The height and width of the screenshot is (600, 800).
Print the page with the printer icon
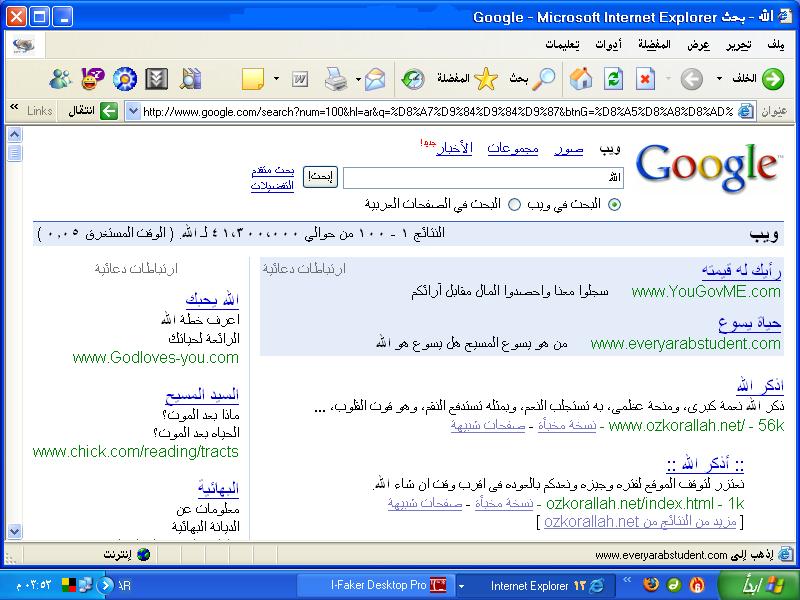coord(336,79)
